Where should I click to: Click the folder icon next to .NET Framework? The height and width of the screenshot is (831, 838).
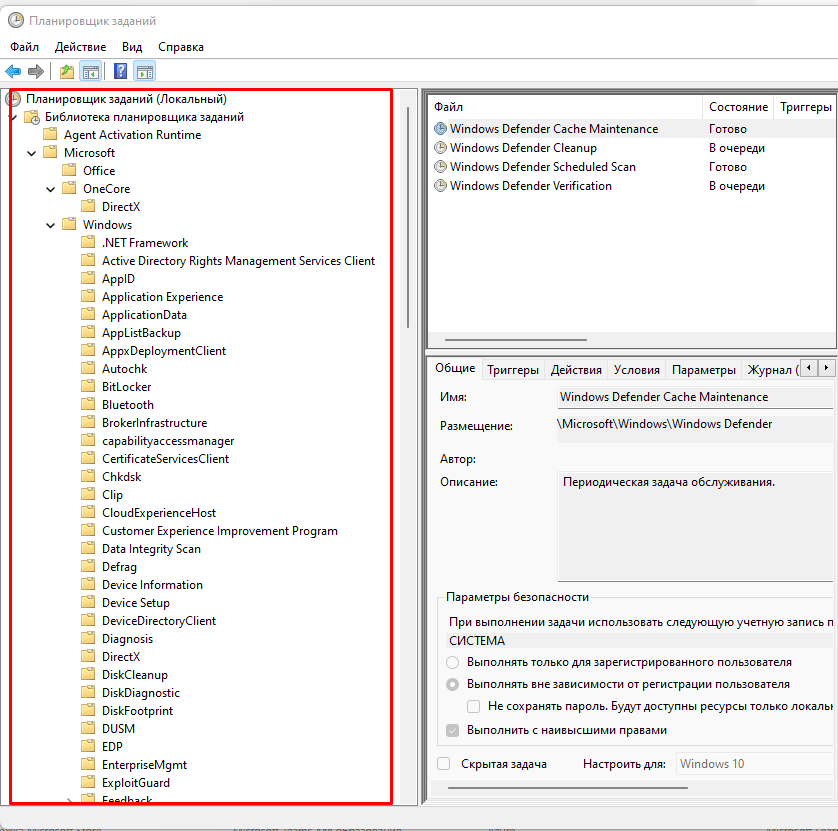[x=88, y=242]
